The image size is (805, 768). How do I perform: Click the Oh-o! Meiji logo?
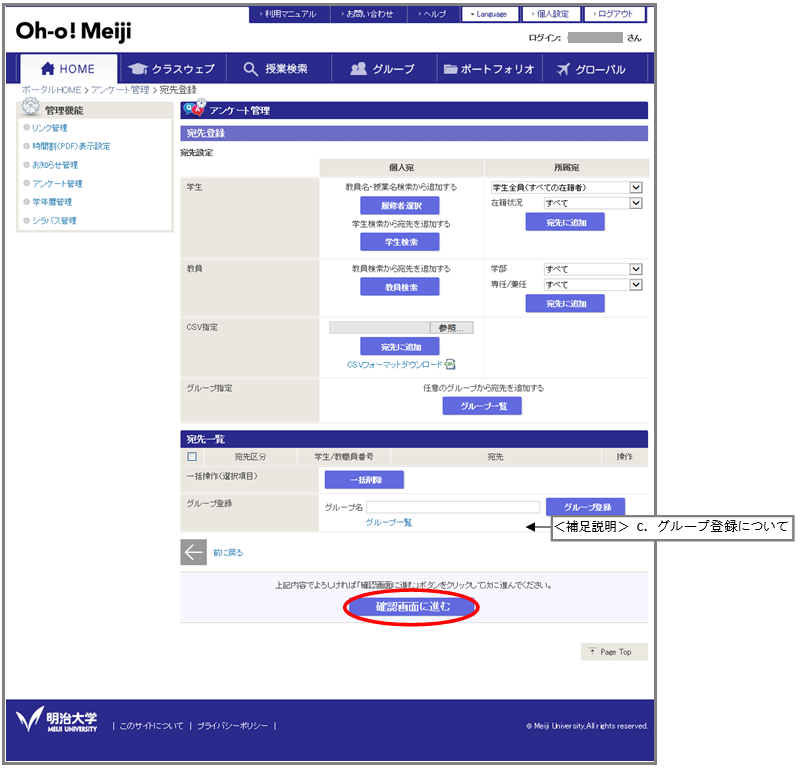pos(73,31)
